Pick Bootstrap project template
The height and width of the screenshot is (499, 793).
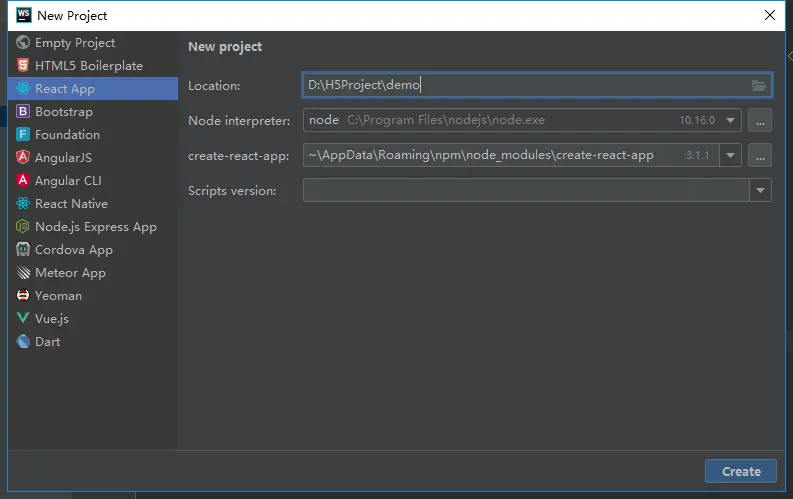pyautogui.click(x=93, y=111)
